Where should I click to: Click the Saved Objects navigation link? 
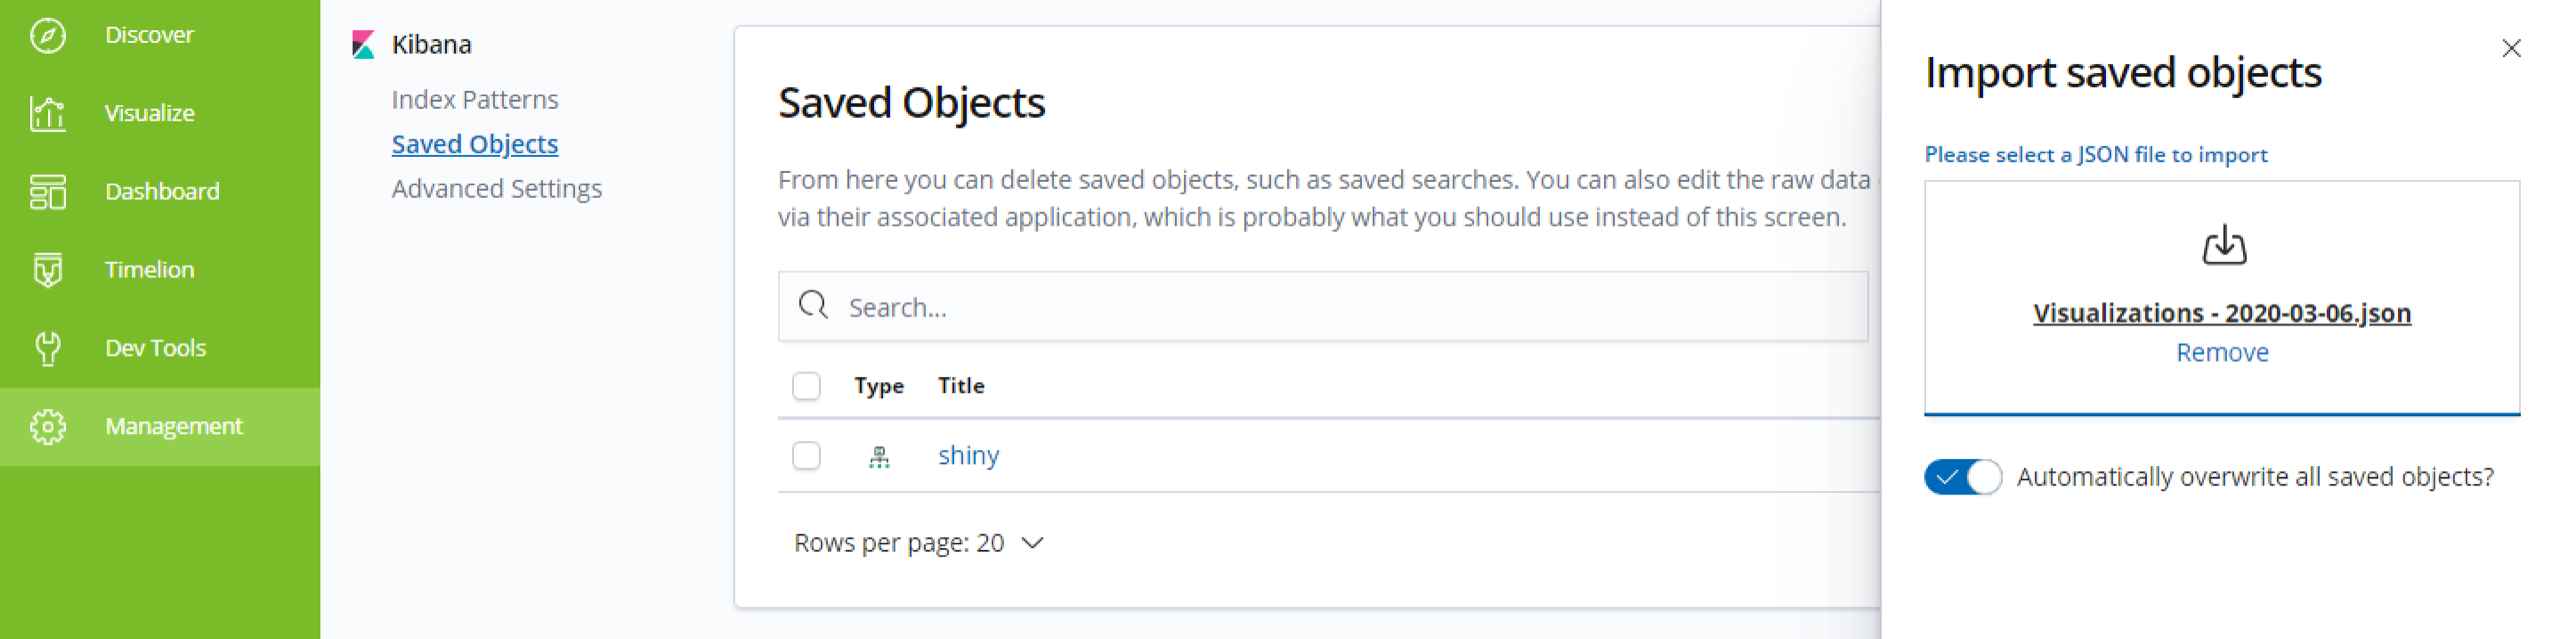coord(475,144)
